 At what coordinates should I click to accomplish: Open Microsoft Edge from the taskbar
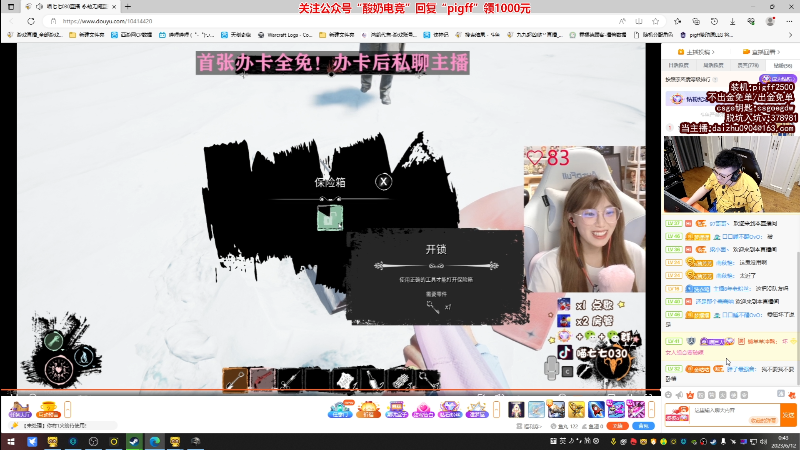[x=155, y=441]
